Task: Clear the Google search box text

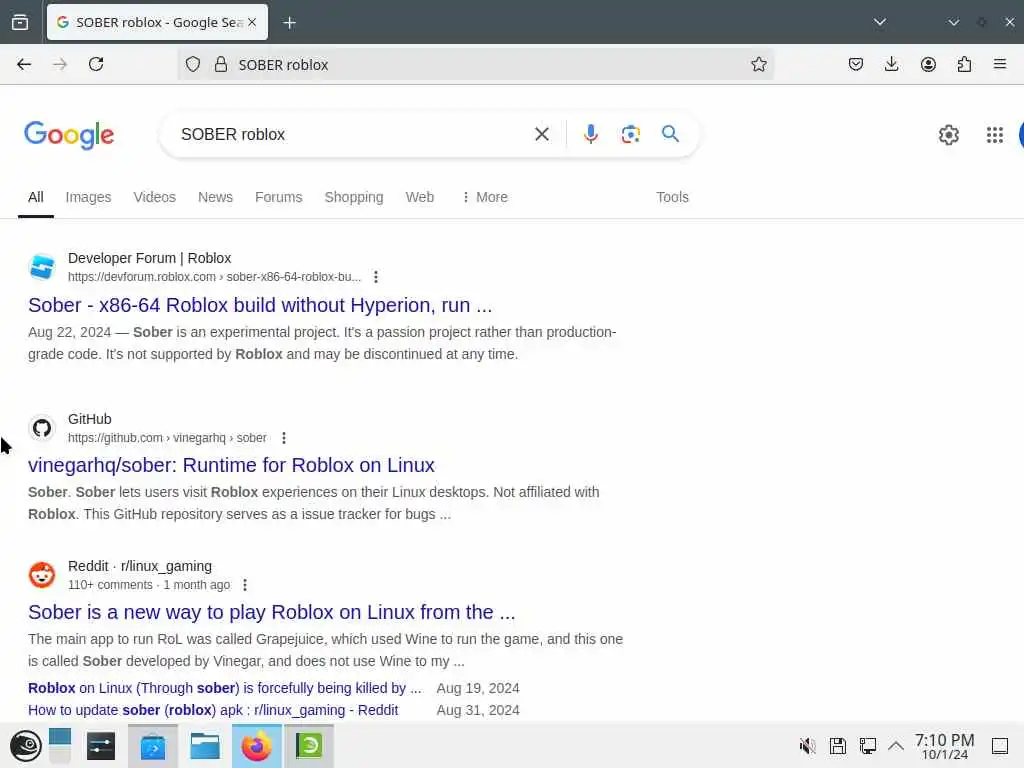Action: [541, 134]
